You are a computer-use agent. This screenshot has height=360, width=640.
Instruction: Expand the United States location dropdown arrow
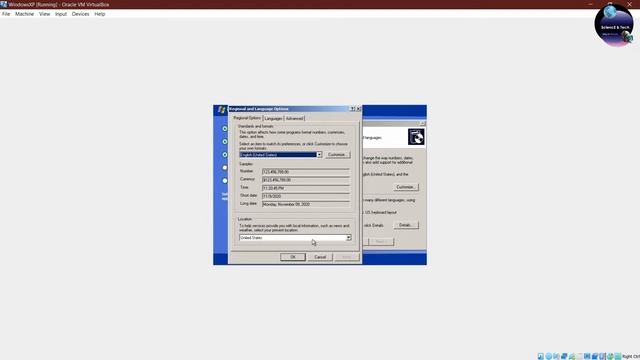click(349, 238)
